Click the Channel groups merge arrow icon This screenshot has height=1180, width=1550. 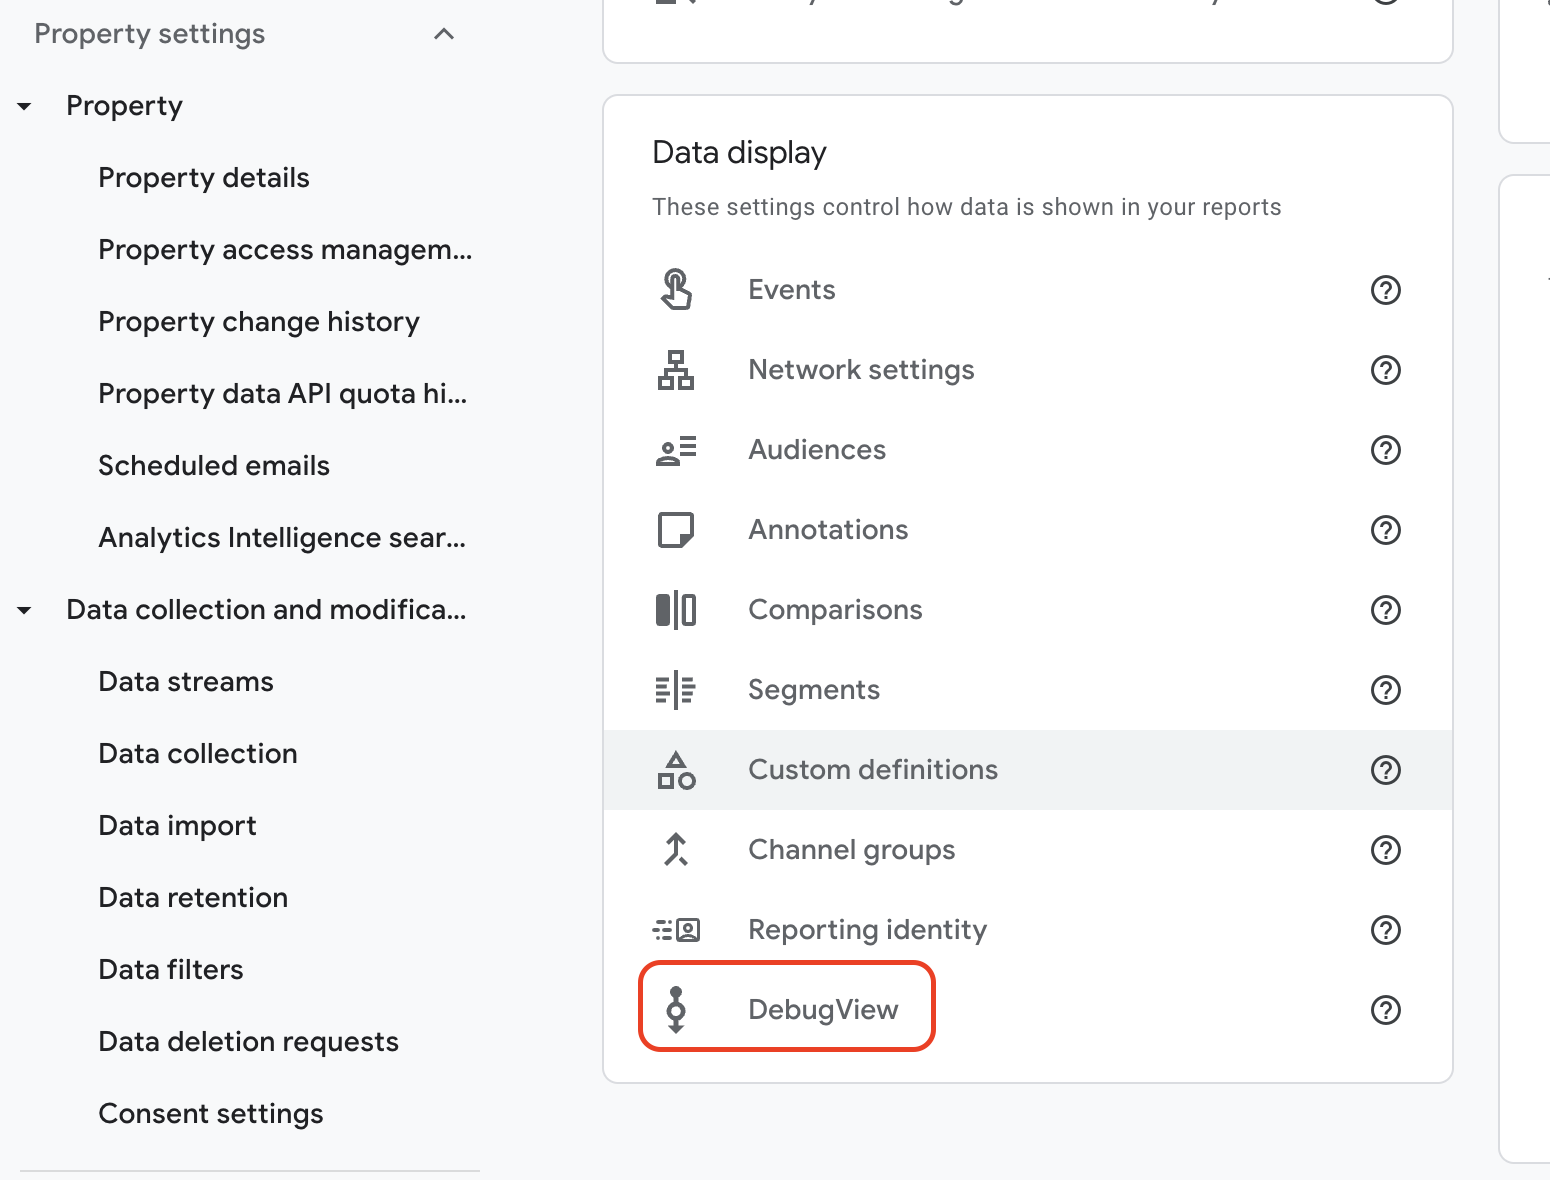[x=676, y=850]
